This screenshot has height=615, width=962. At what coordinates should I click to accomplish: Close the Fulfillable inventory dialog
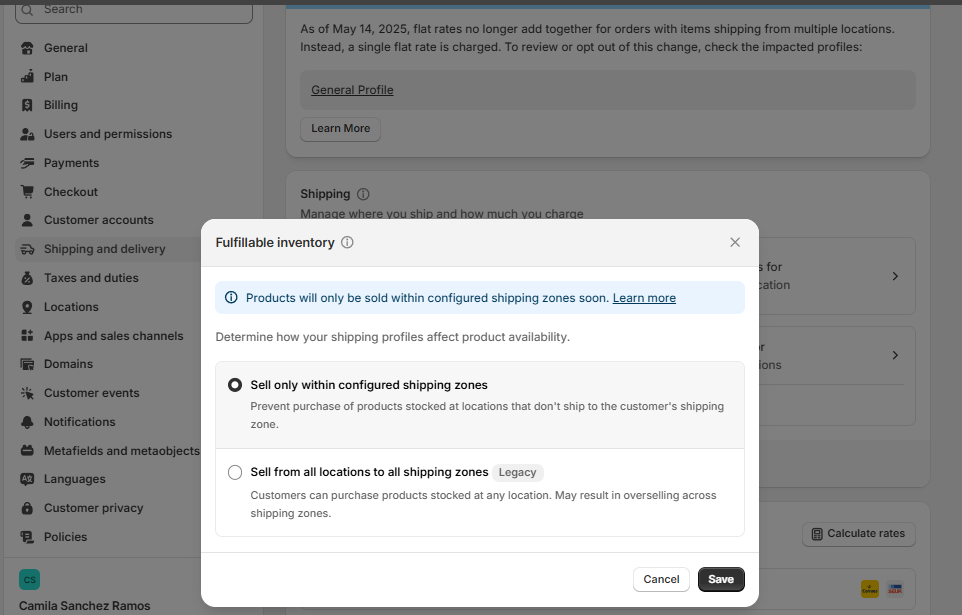[735, 242]
